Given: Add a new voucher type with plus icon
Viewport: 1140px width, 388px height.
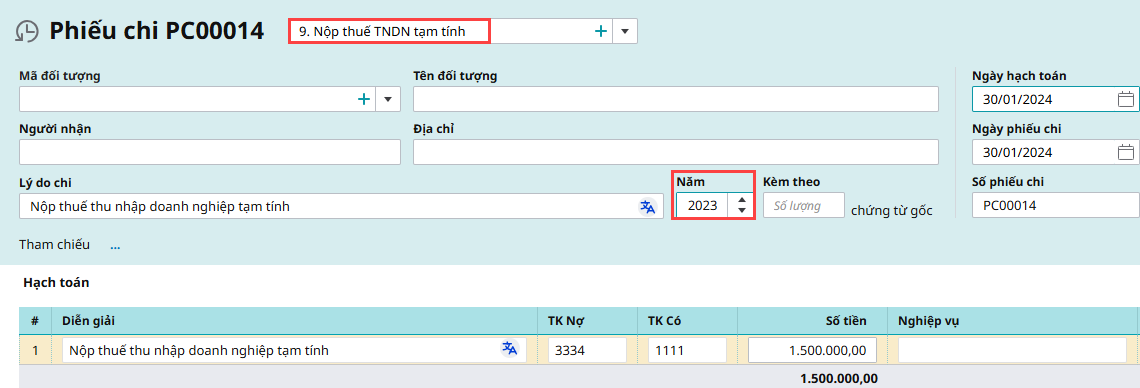Looking at the screenshot, I should (x=601, y=31).
